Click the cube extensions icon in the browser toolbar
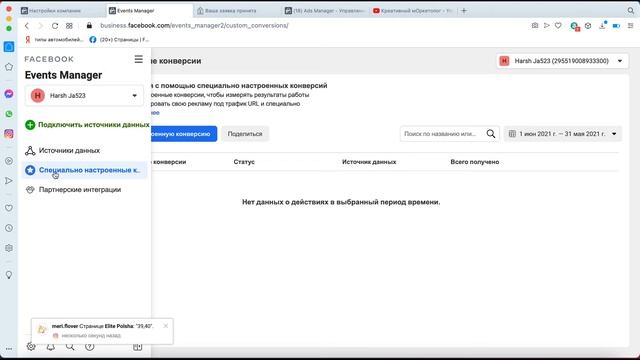Screen dimensions: 640x360 [588, 26]
